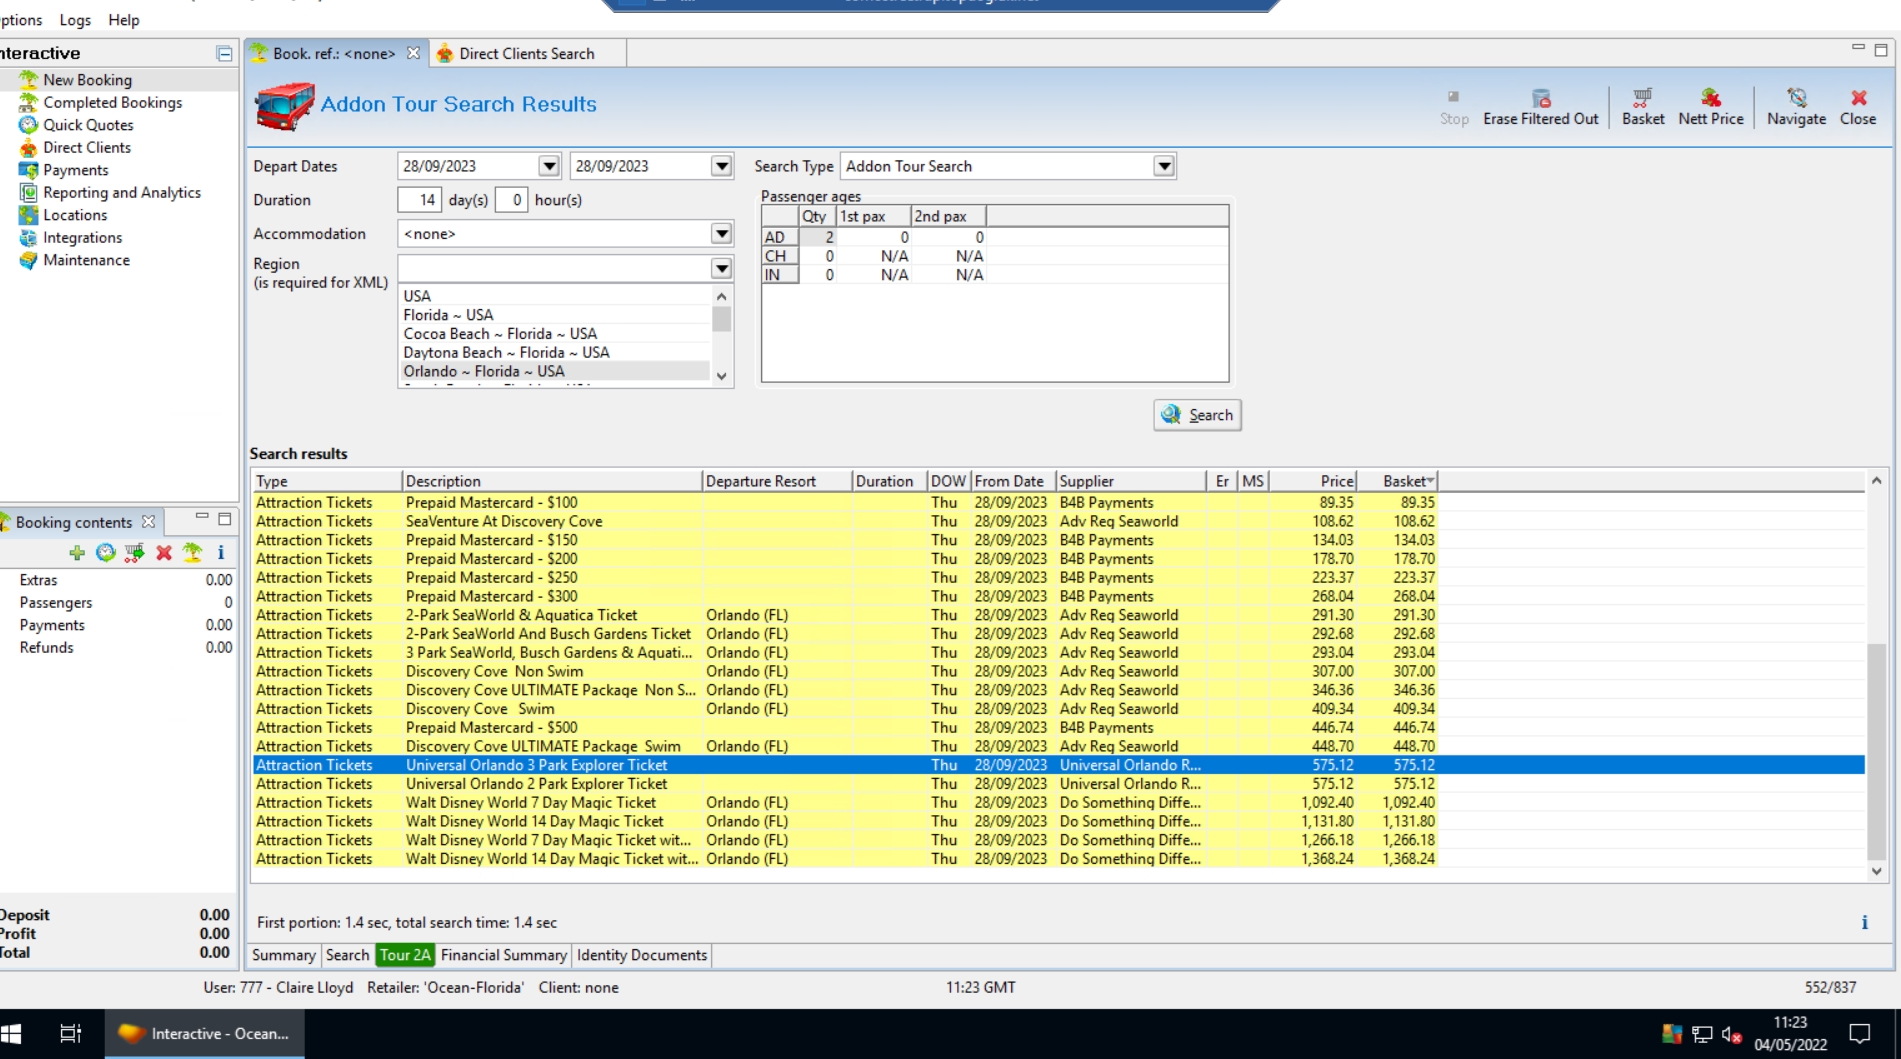Open Windows Task View
1901x1059 pixels.
pyautogui.click(x=70, y=1033)
